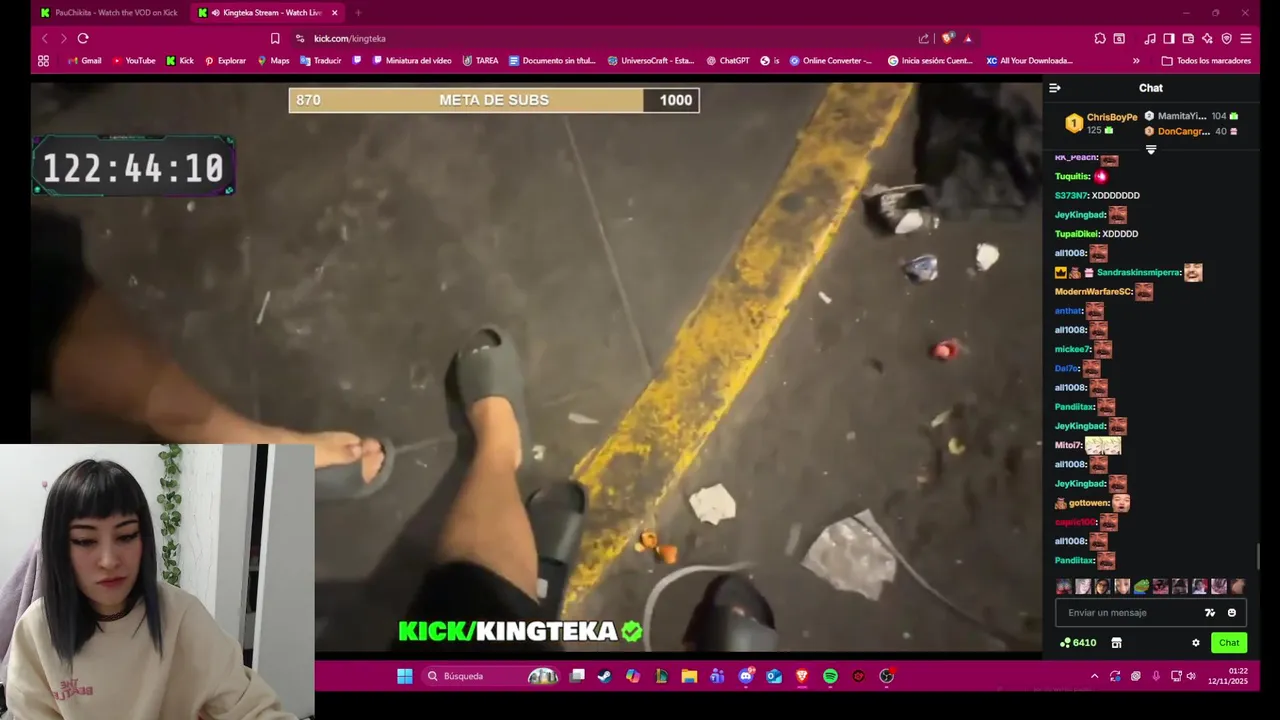Open Brave Shields lion icon
Screen dimensions: 1280x720
pos(947,38)
